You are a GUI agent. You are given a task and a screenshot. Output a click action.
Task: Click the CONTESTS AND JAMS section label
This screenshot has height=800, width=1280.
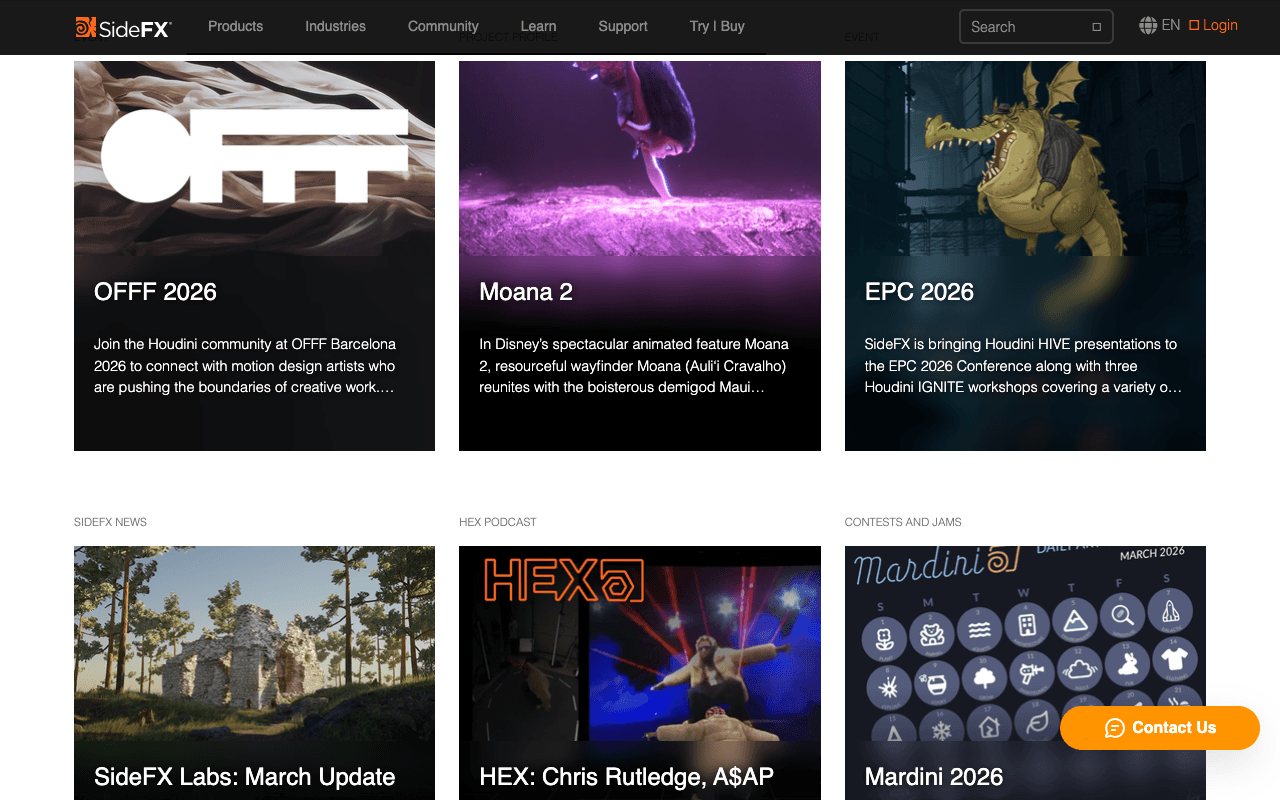click(903, 522)
